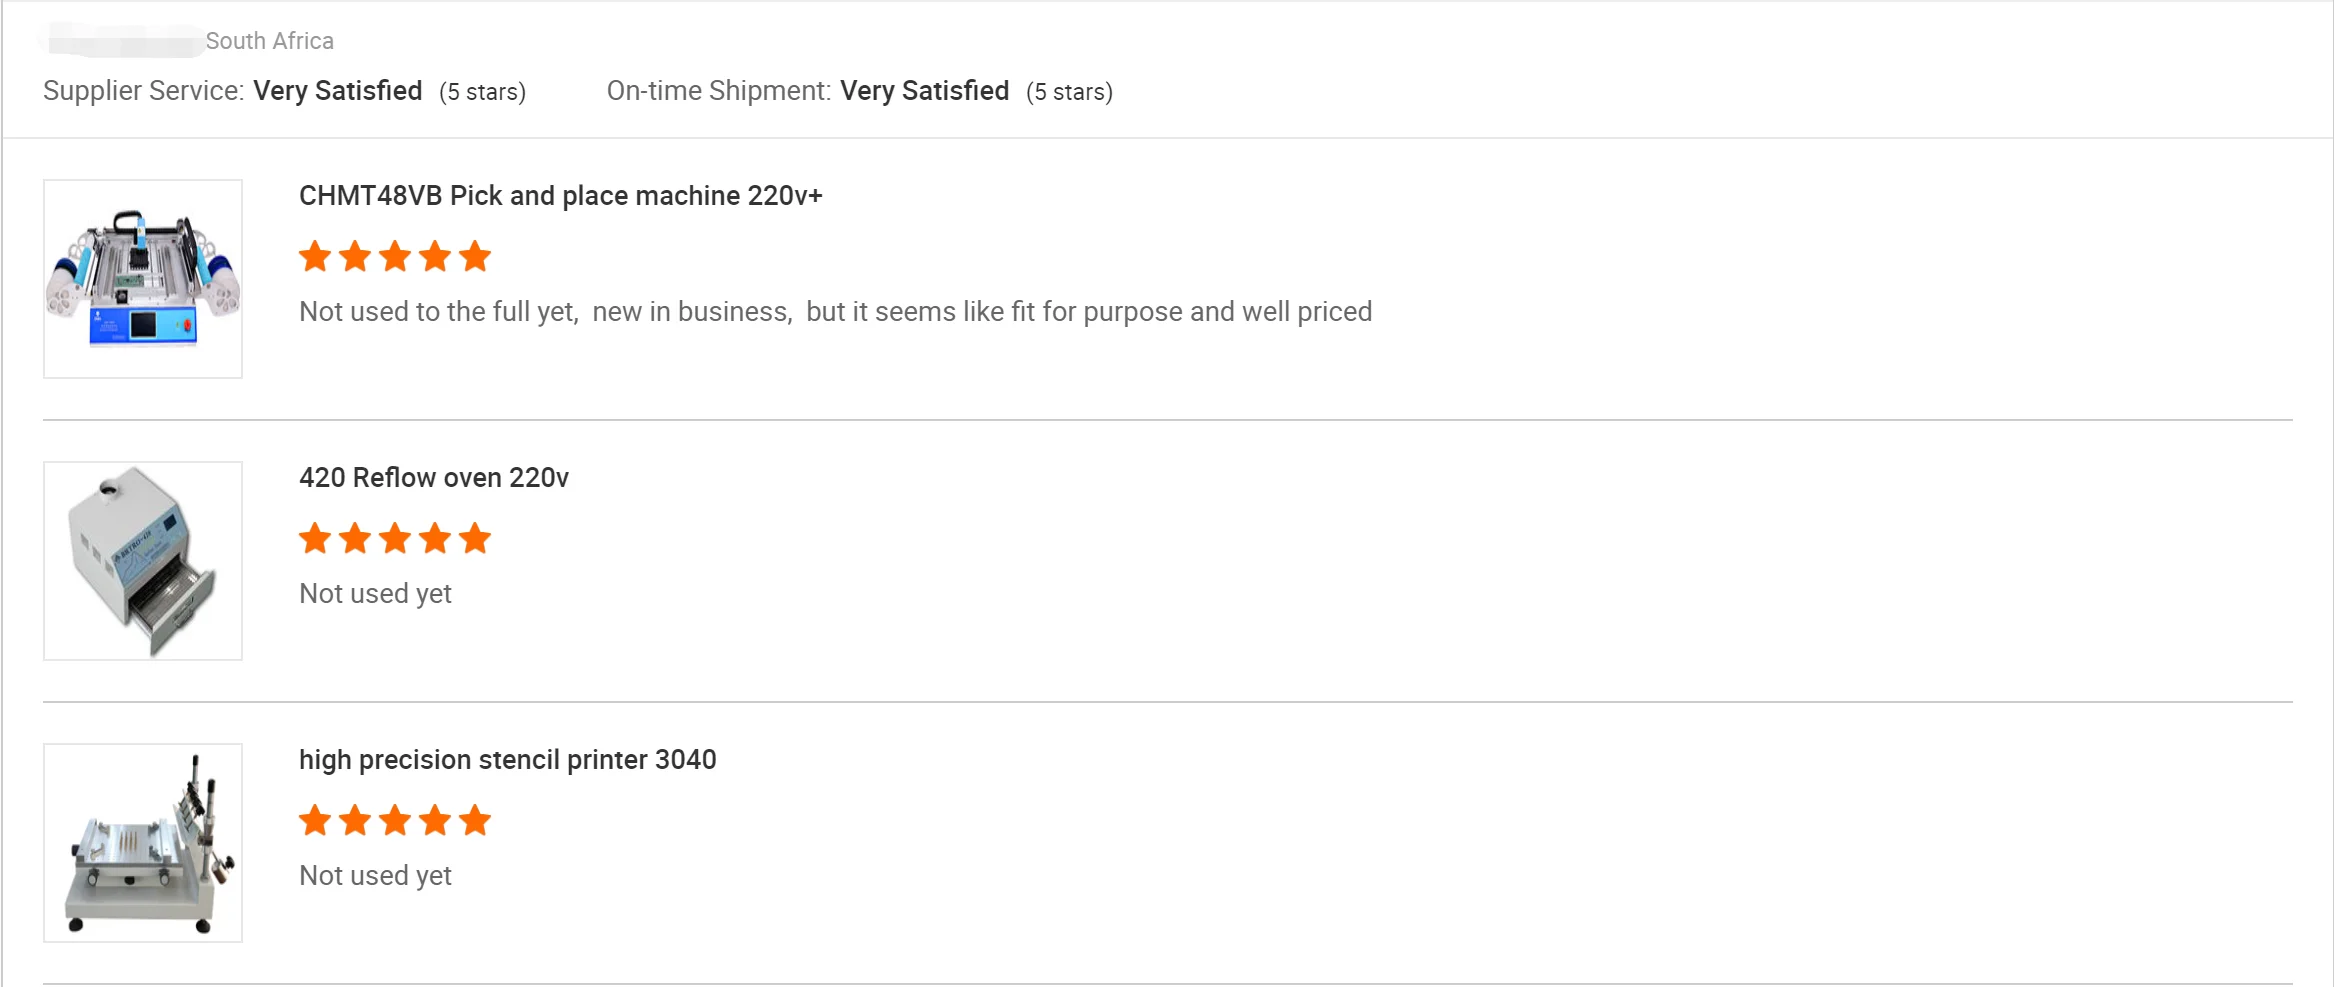This screenshot has width=2334, height=987.
Task: Select the last star under 420 Reflow oven
Action: click(x=475, y=539)
